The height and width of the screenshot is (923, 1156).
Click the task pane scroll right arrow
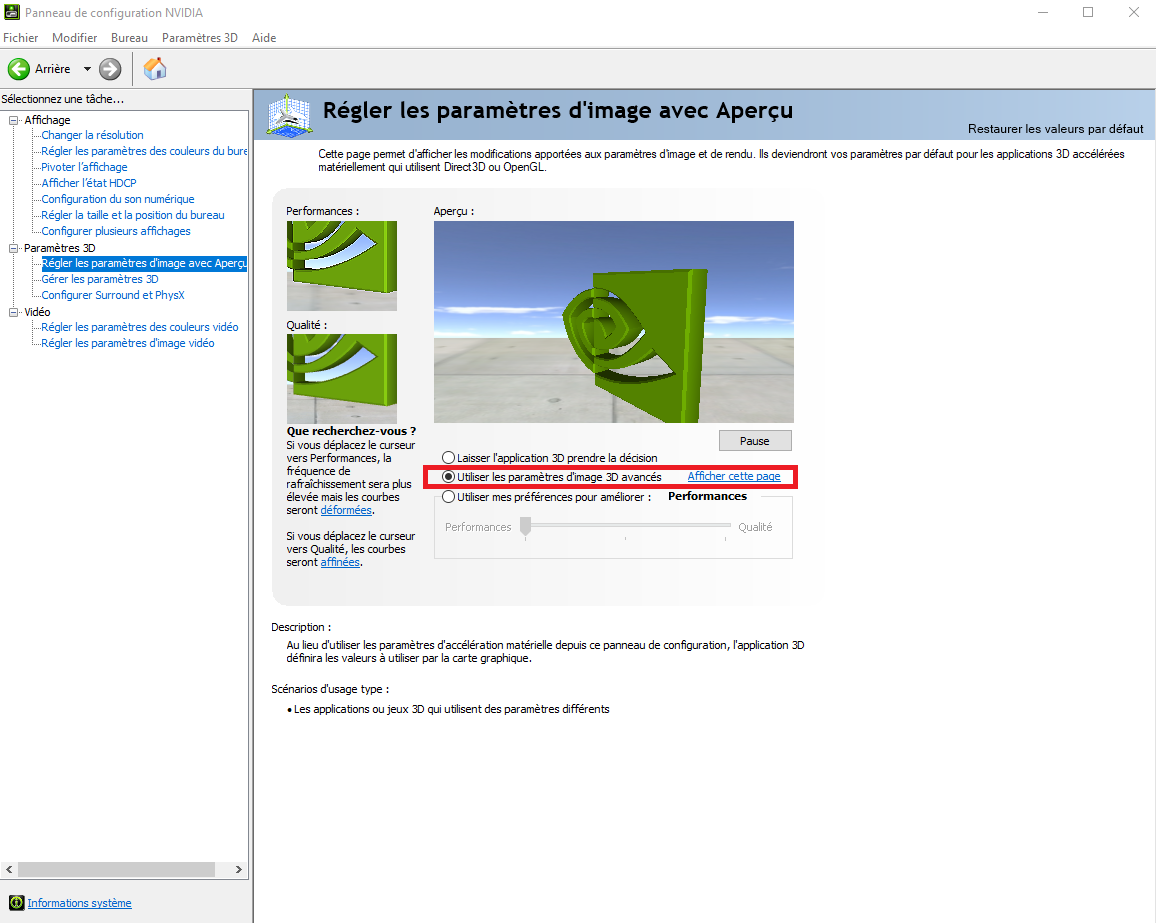pyautogui.click(x=238, y=869)
